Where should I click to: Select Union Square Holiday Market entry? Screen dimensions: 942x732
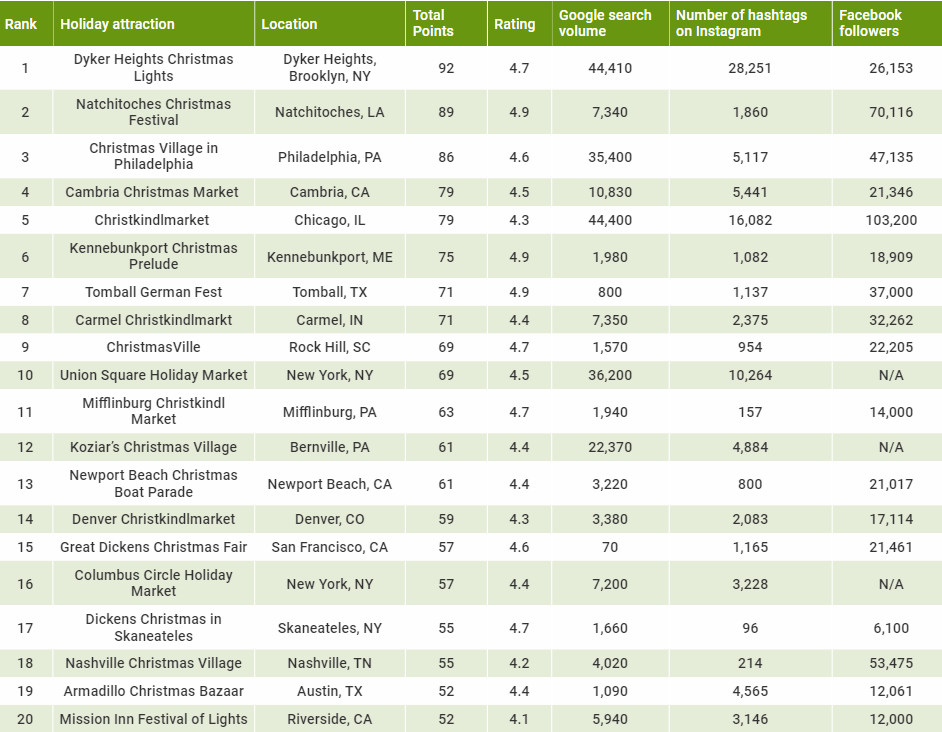pos(152,374)
